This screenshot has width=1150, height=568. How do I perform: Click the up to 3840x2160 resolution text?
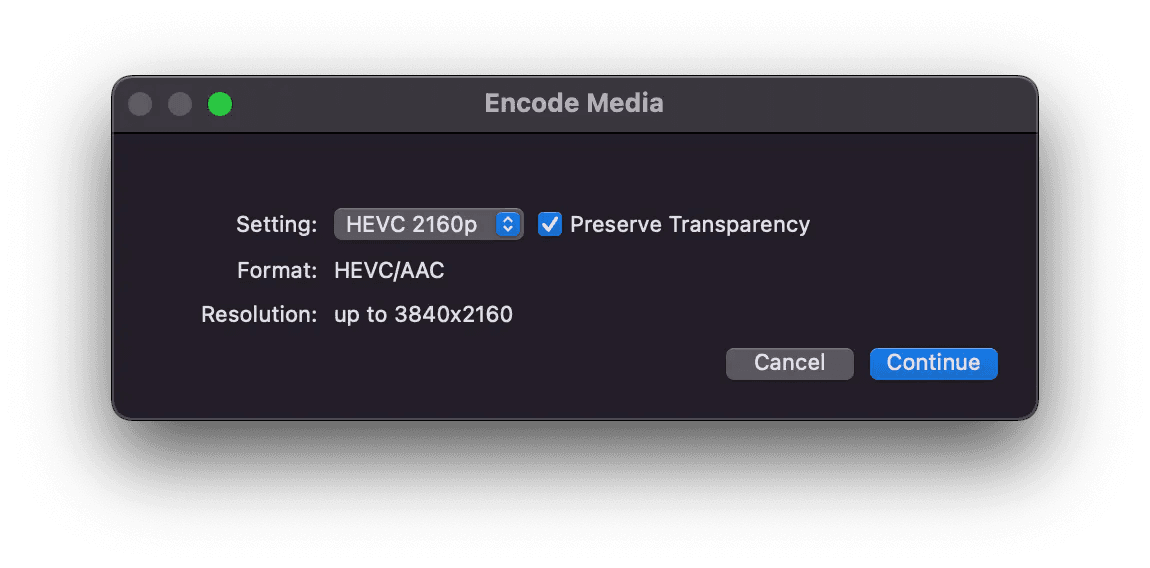point(423,315)
